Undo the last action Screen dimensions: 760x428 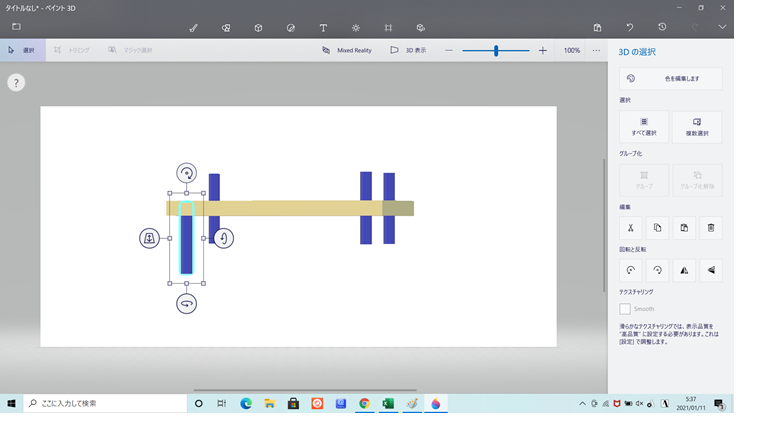click(x=630, y=28)
